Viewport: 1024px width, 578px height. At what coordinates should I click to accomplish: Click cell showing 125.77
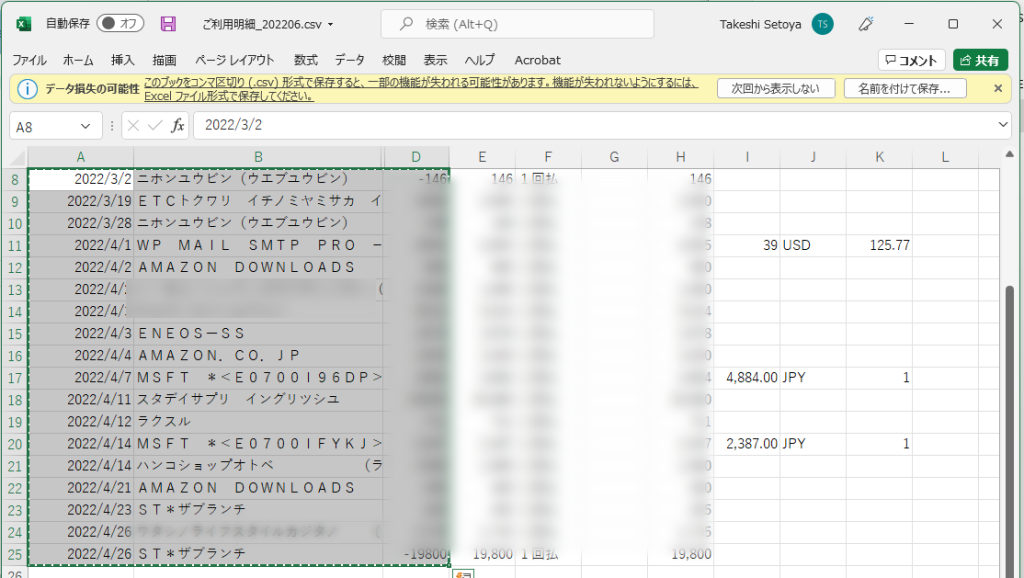point(880,246)
